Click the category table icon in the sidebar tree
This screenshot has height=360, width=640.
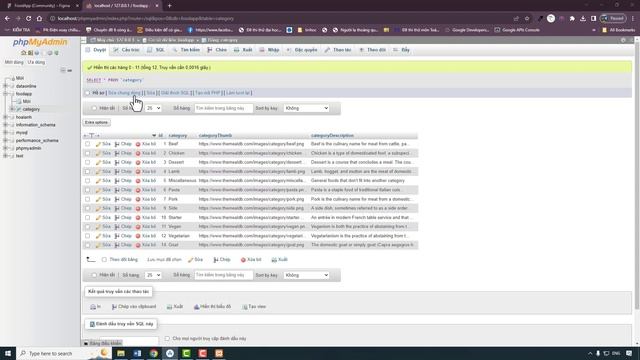(x=19, y=109)
